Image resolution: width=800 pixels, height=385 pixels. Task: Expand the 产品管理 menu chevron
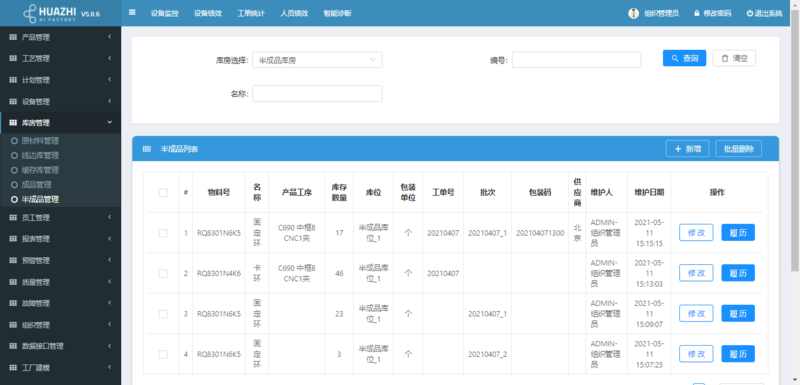(x=110, y=37)
